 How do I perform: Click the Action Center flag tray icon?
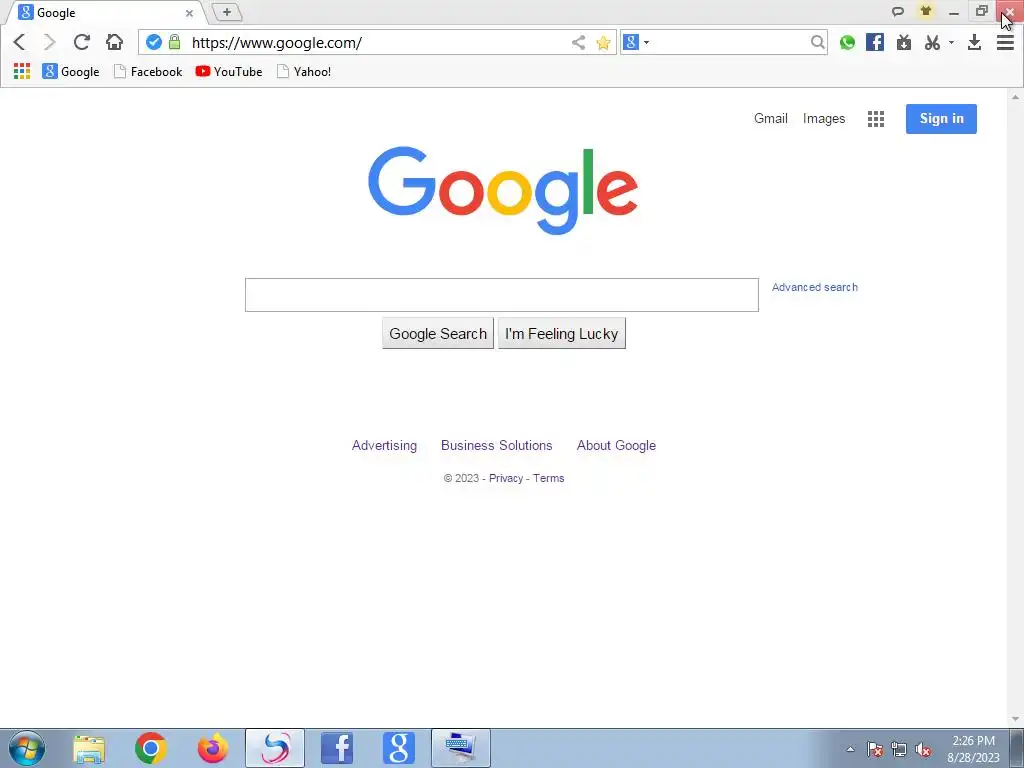875,750
